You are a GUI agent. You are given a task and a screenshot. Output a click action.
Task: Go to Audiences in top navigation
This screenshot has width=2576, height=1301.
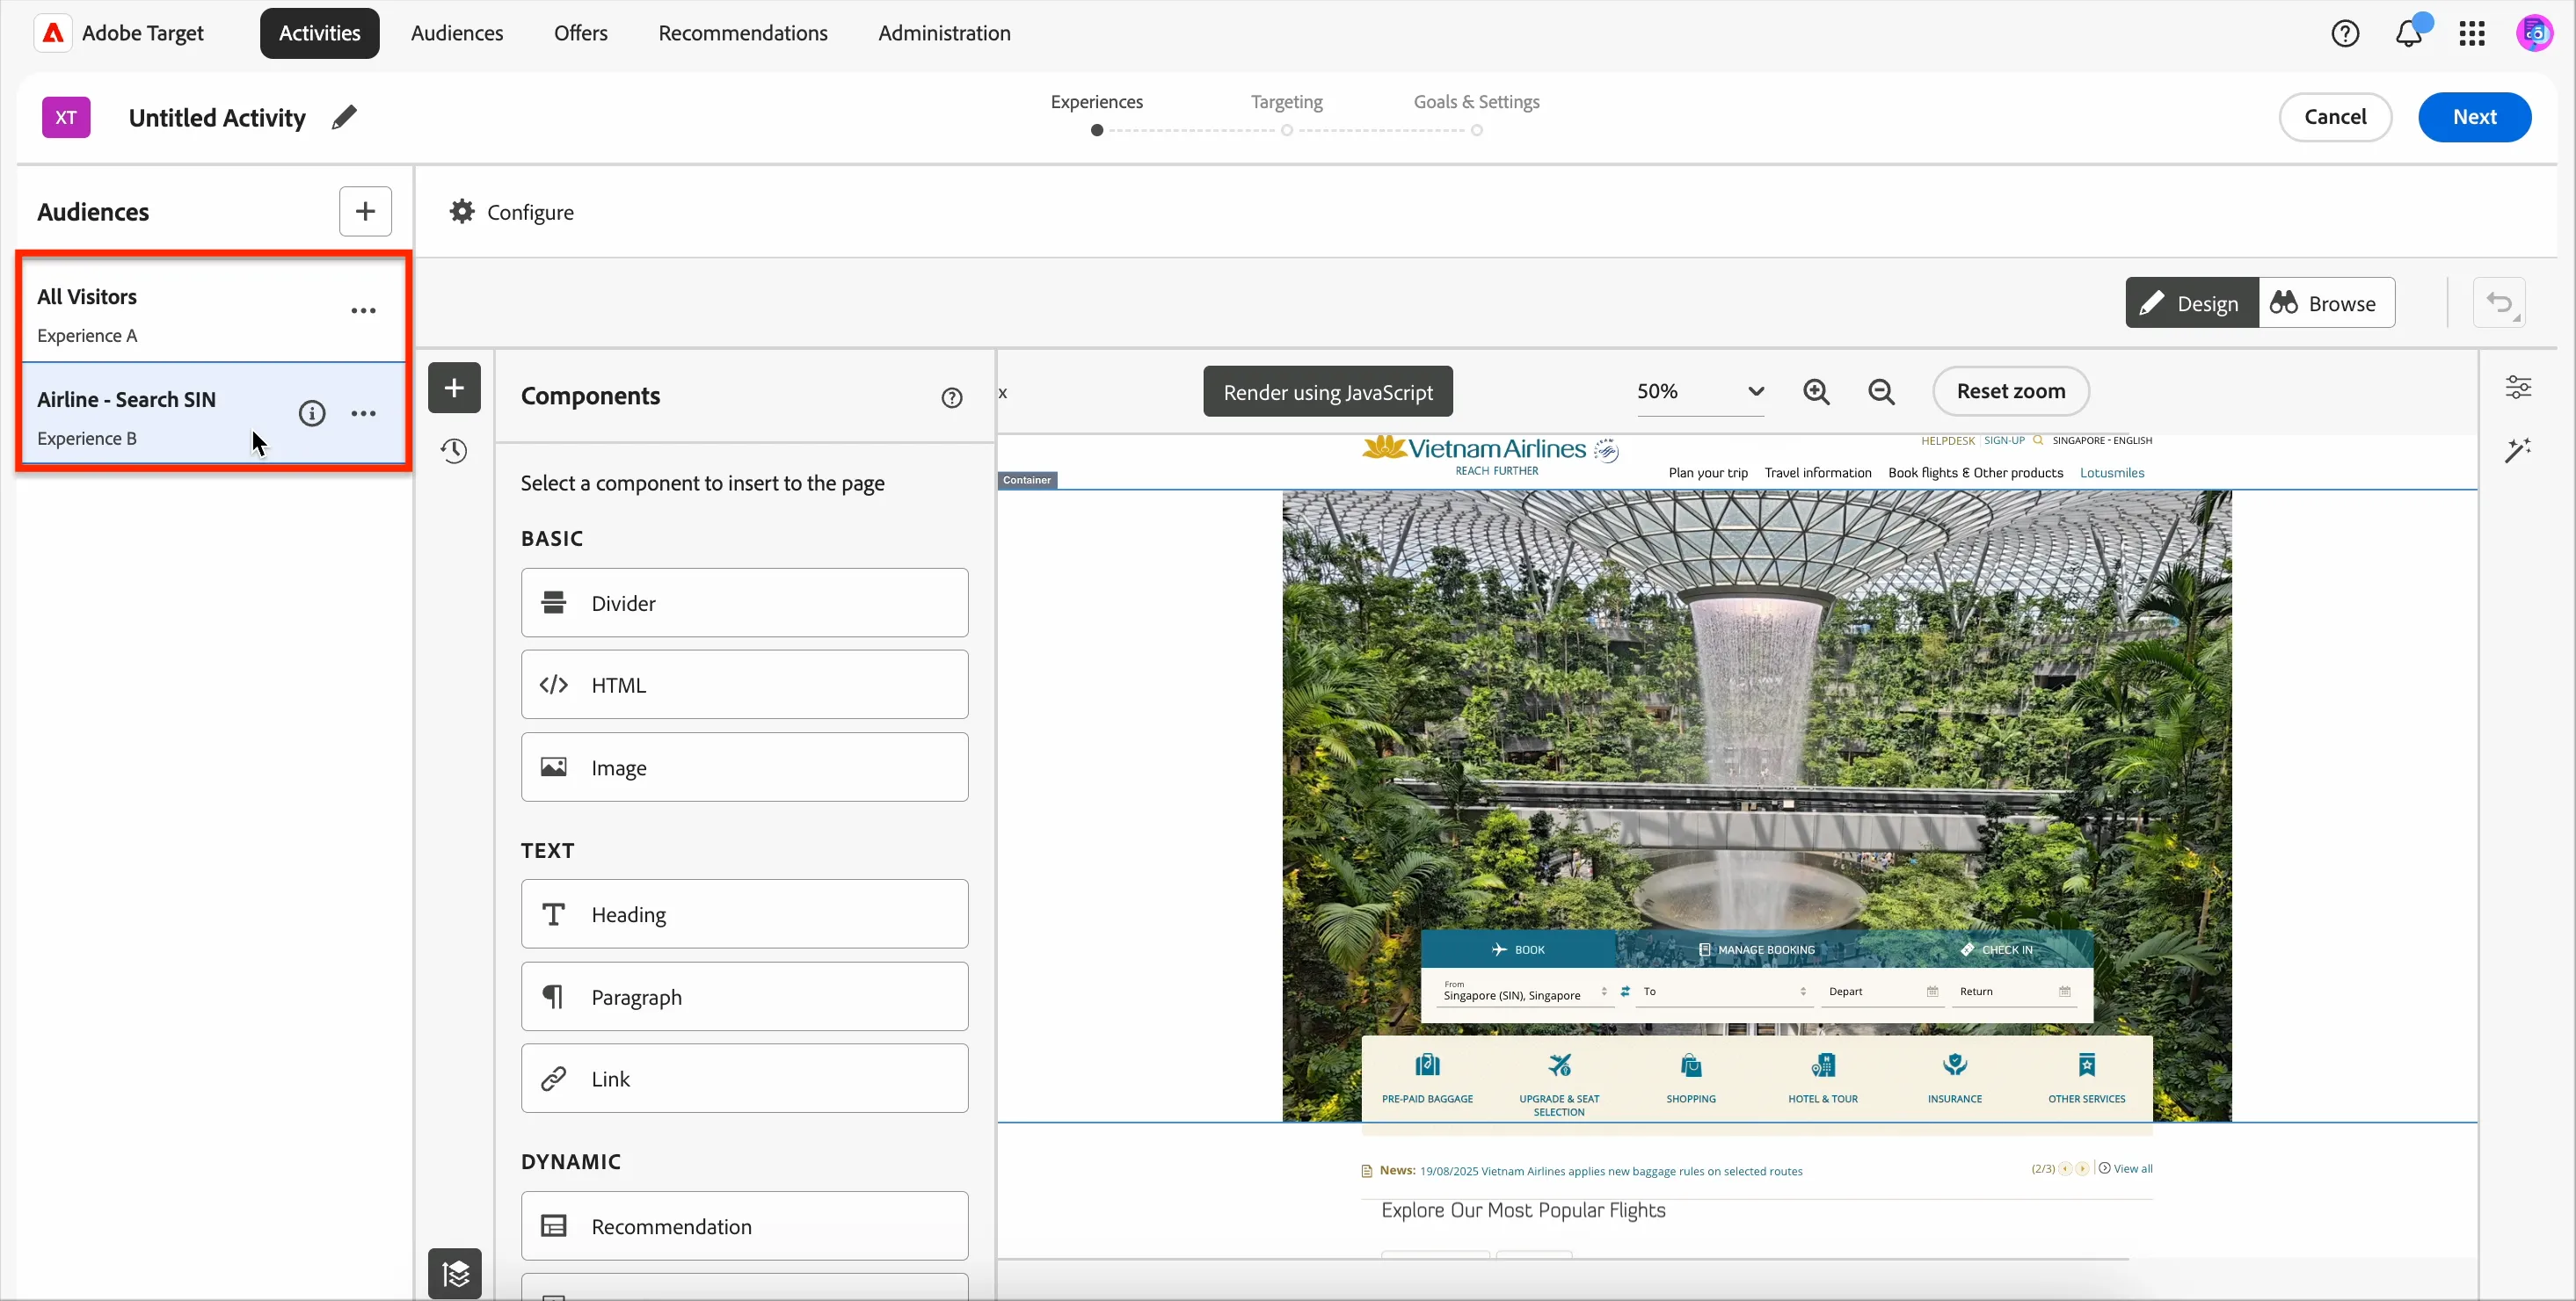point(457,33)
